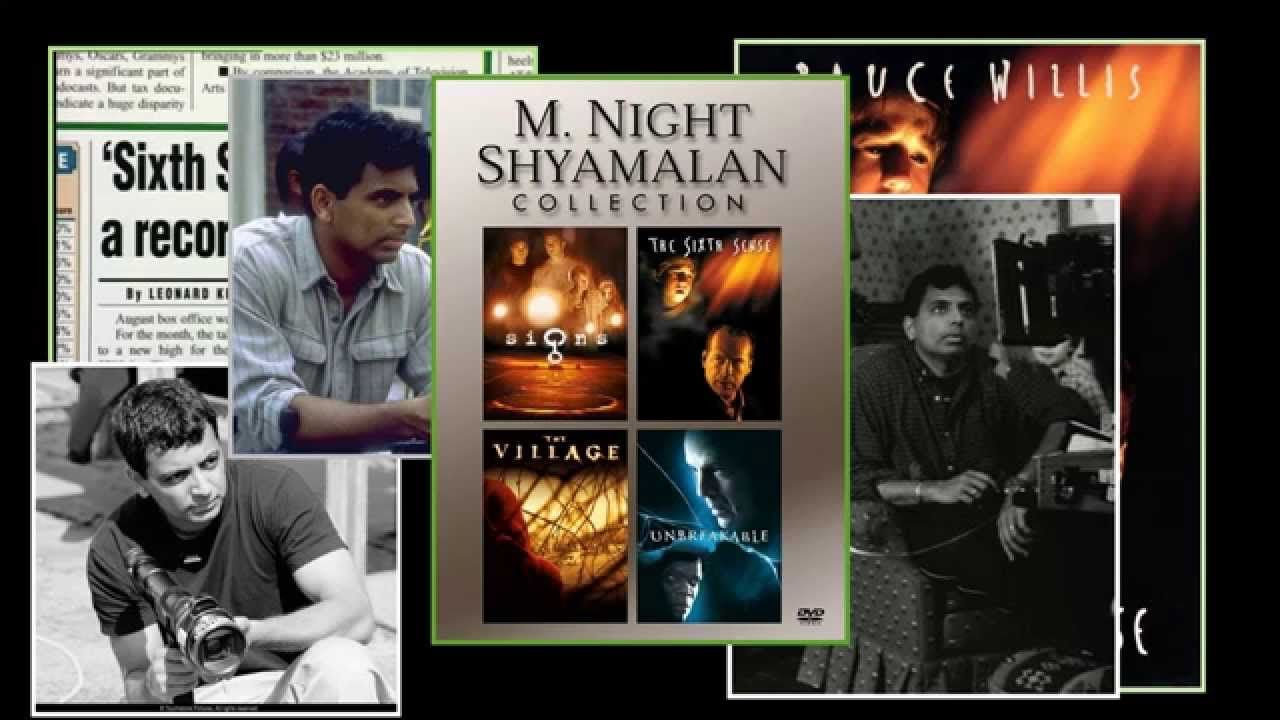Click The Sixth Sense cover on the DVD

[709, 323]
